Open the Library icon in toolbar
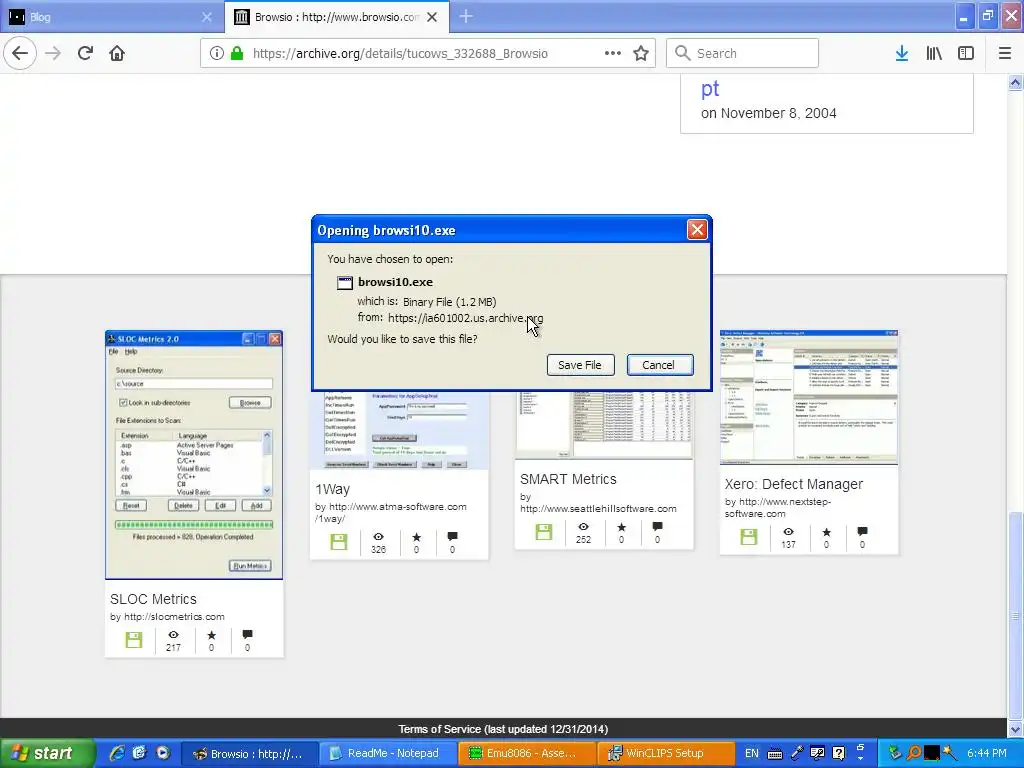 pyautogui.click(x=934, y=53)
